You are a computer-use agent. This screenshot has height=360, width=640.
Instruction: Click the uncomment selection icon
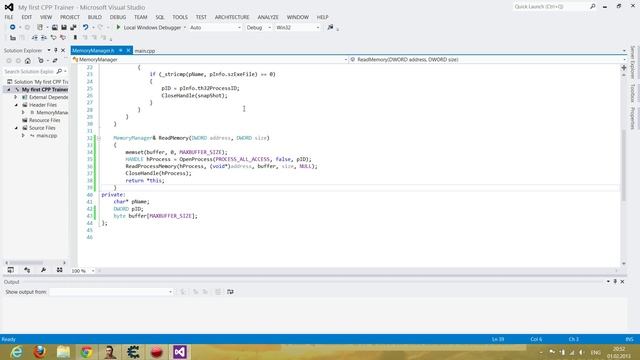pyautogui.click(x=63, y=38)
